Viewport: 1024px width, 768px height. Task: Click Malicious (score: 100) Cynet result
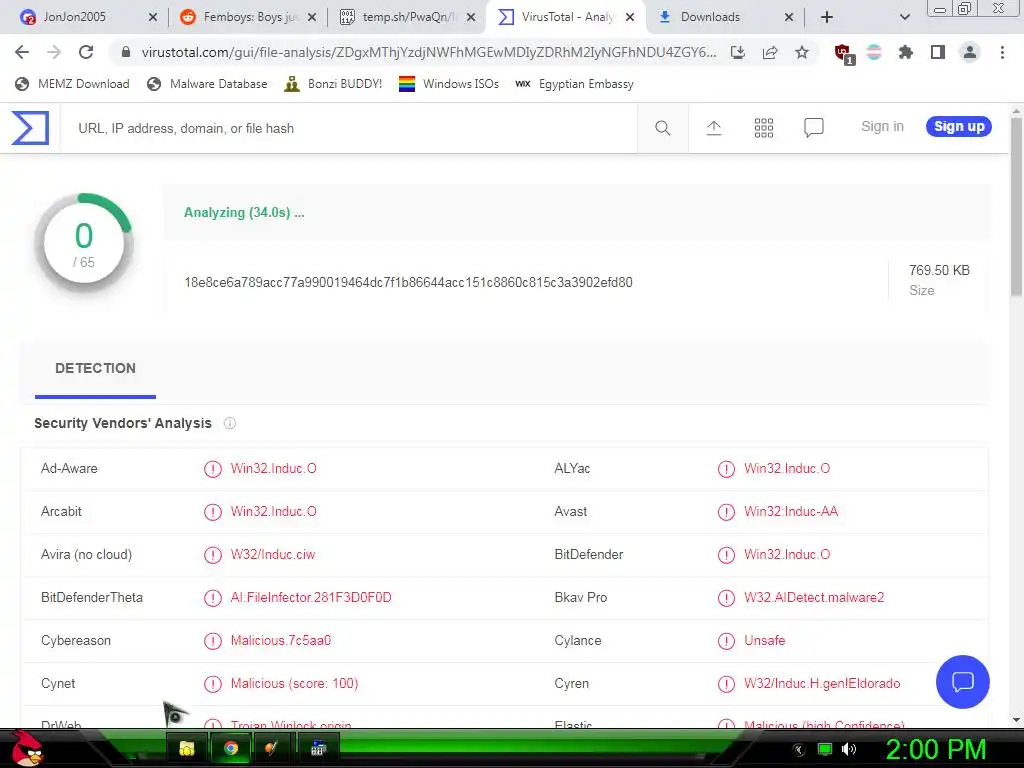[295, 684]
